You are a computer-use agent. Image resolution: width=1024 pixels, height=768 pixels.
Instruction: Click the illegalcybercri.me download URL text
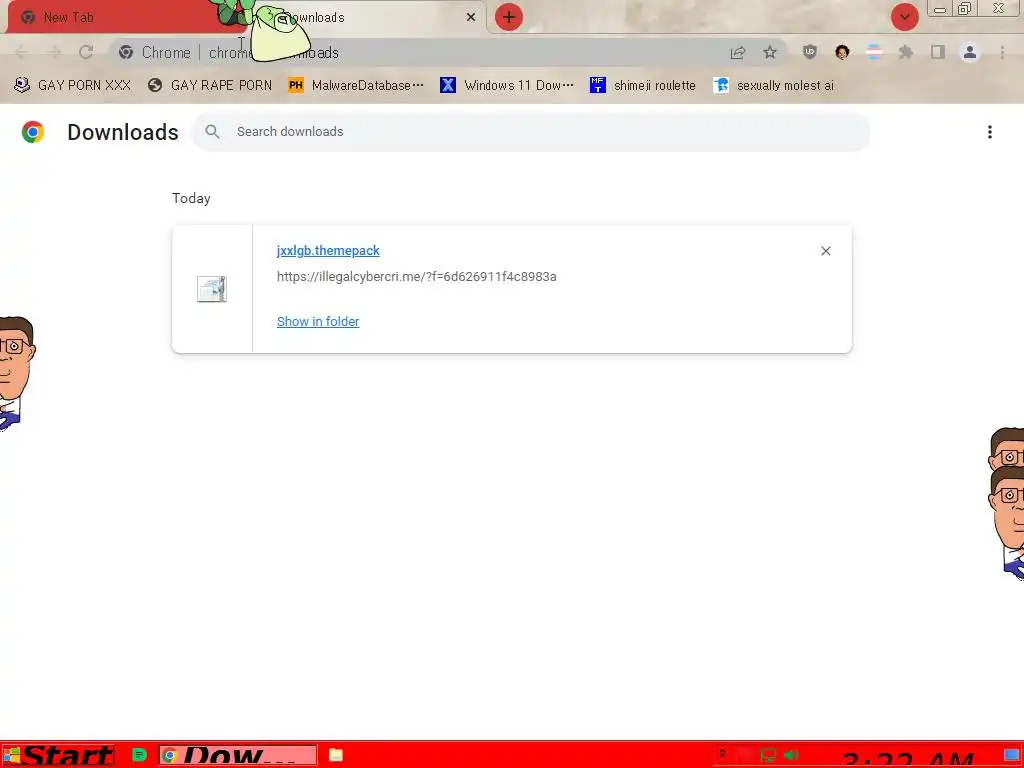(417, 276)
